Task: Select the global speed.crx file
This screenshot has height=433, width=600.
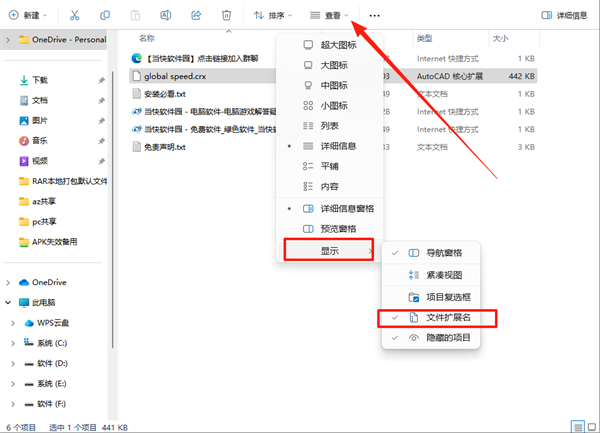Action: pyautogui.click(x=175, y=75)
